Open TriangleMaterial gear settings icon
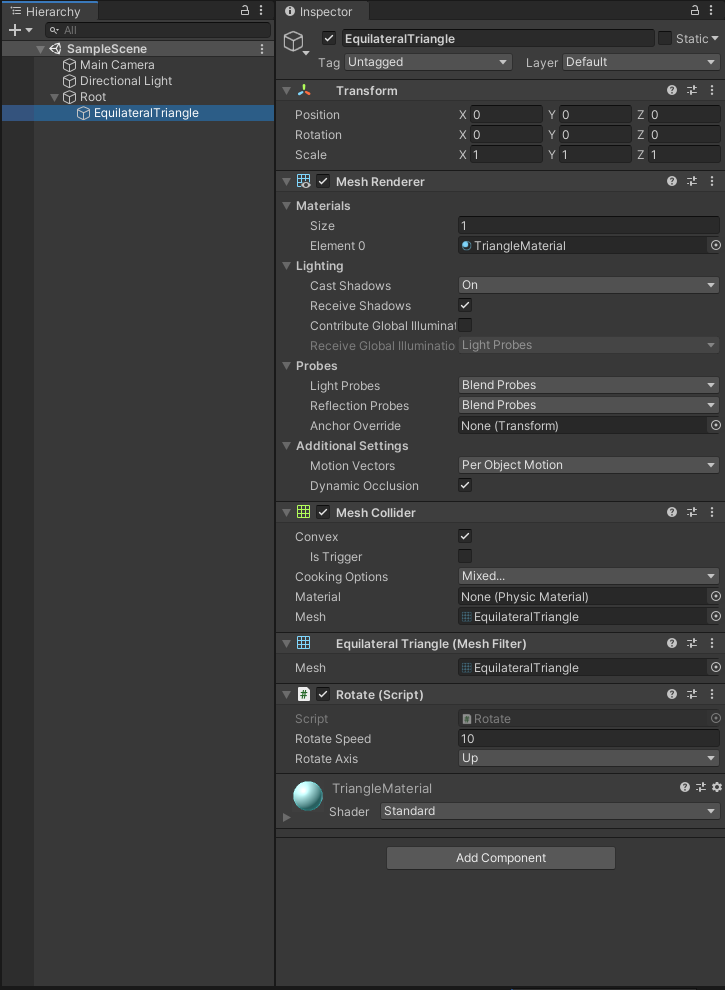 (716, 788)
